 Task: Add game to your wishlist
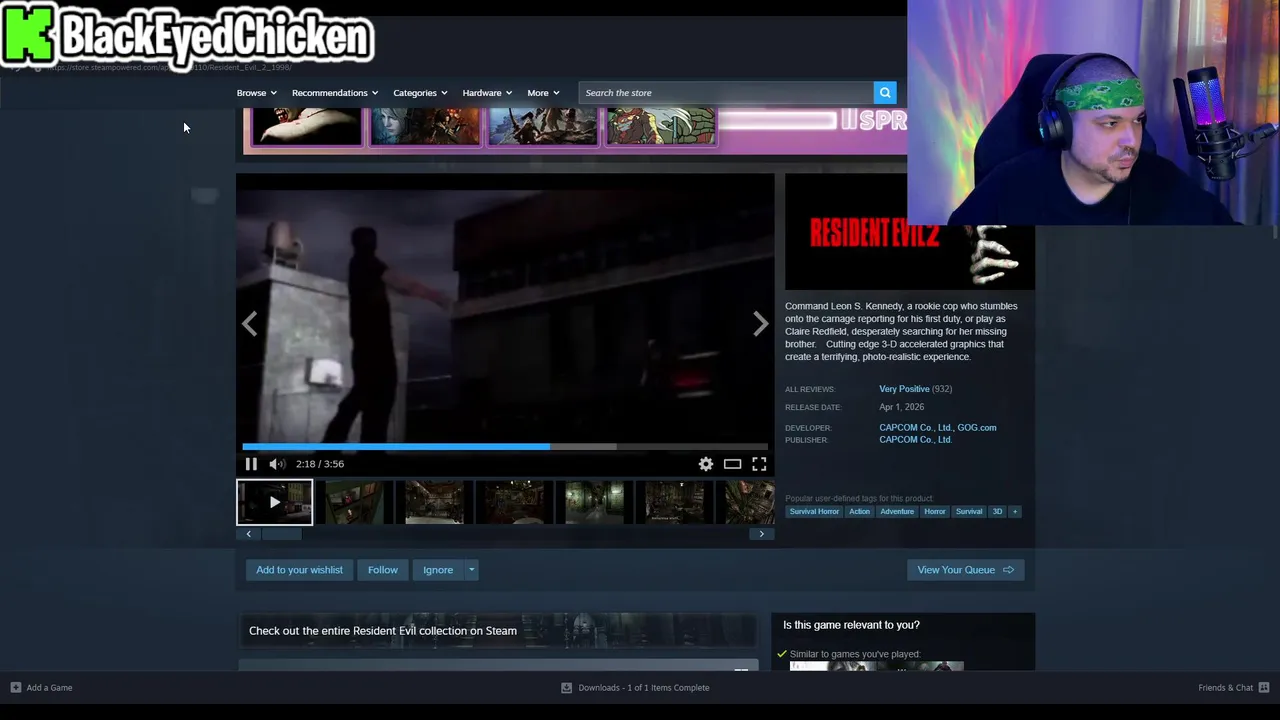299,570
